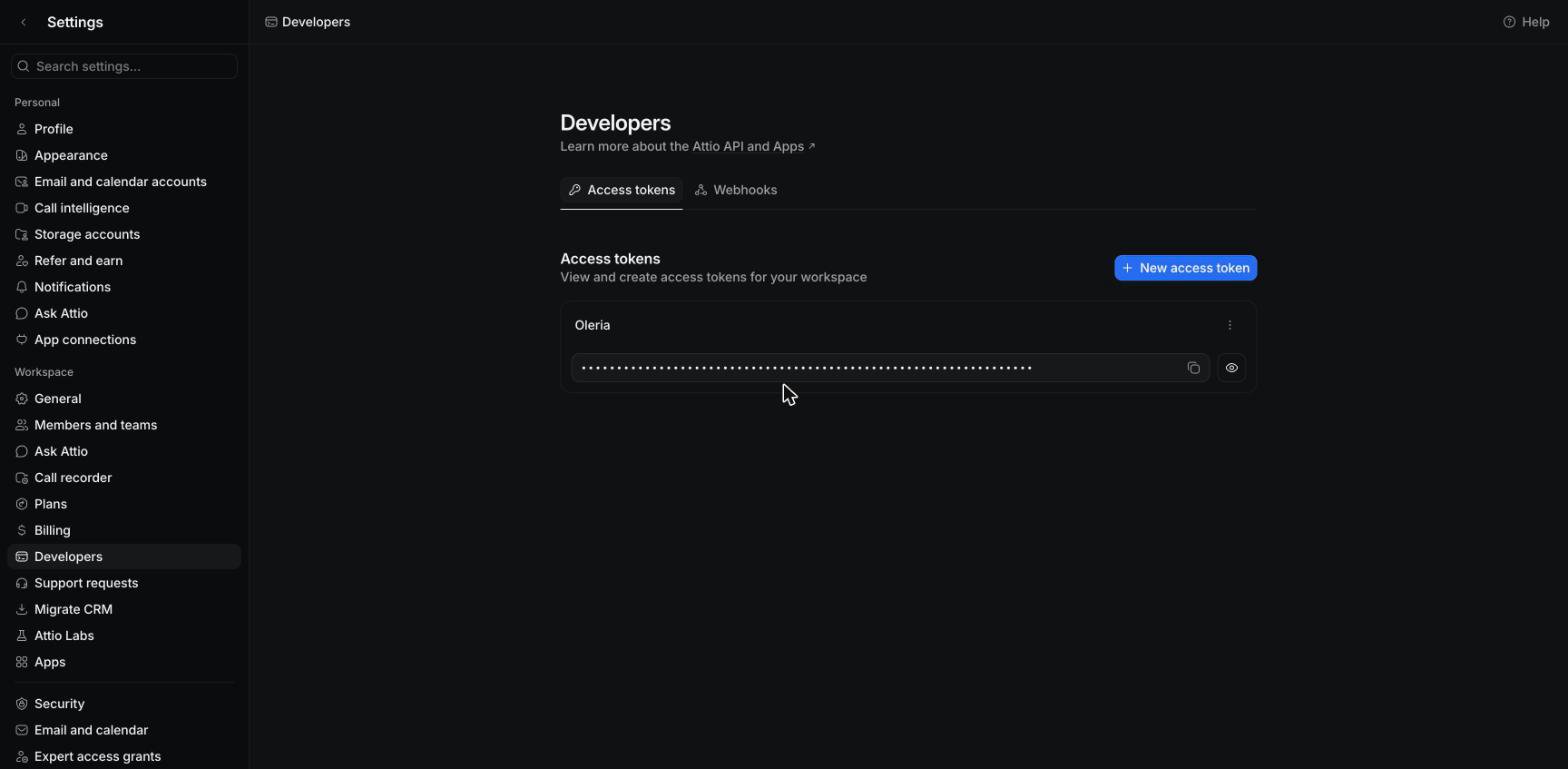Go to Billing settings
1568x769 pixels.
coord(124,530)
